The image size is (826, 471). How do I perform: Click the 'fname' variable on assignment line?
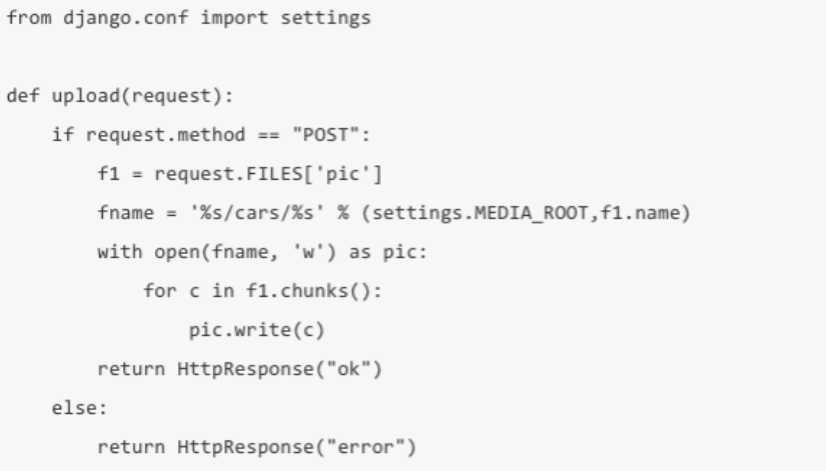(125, 213)
